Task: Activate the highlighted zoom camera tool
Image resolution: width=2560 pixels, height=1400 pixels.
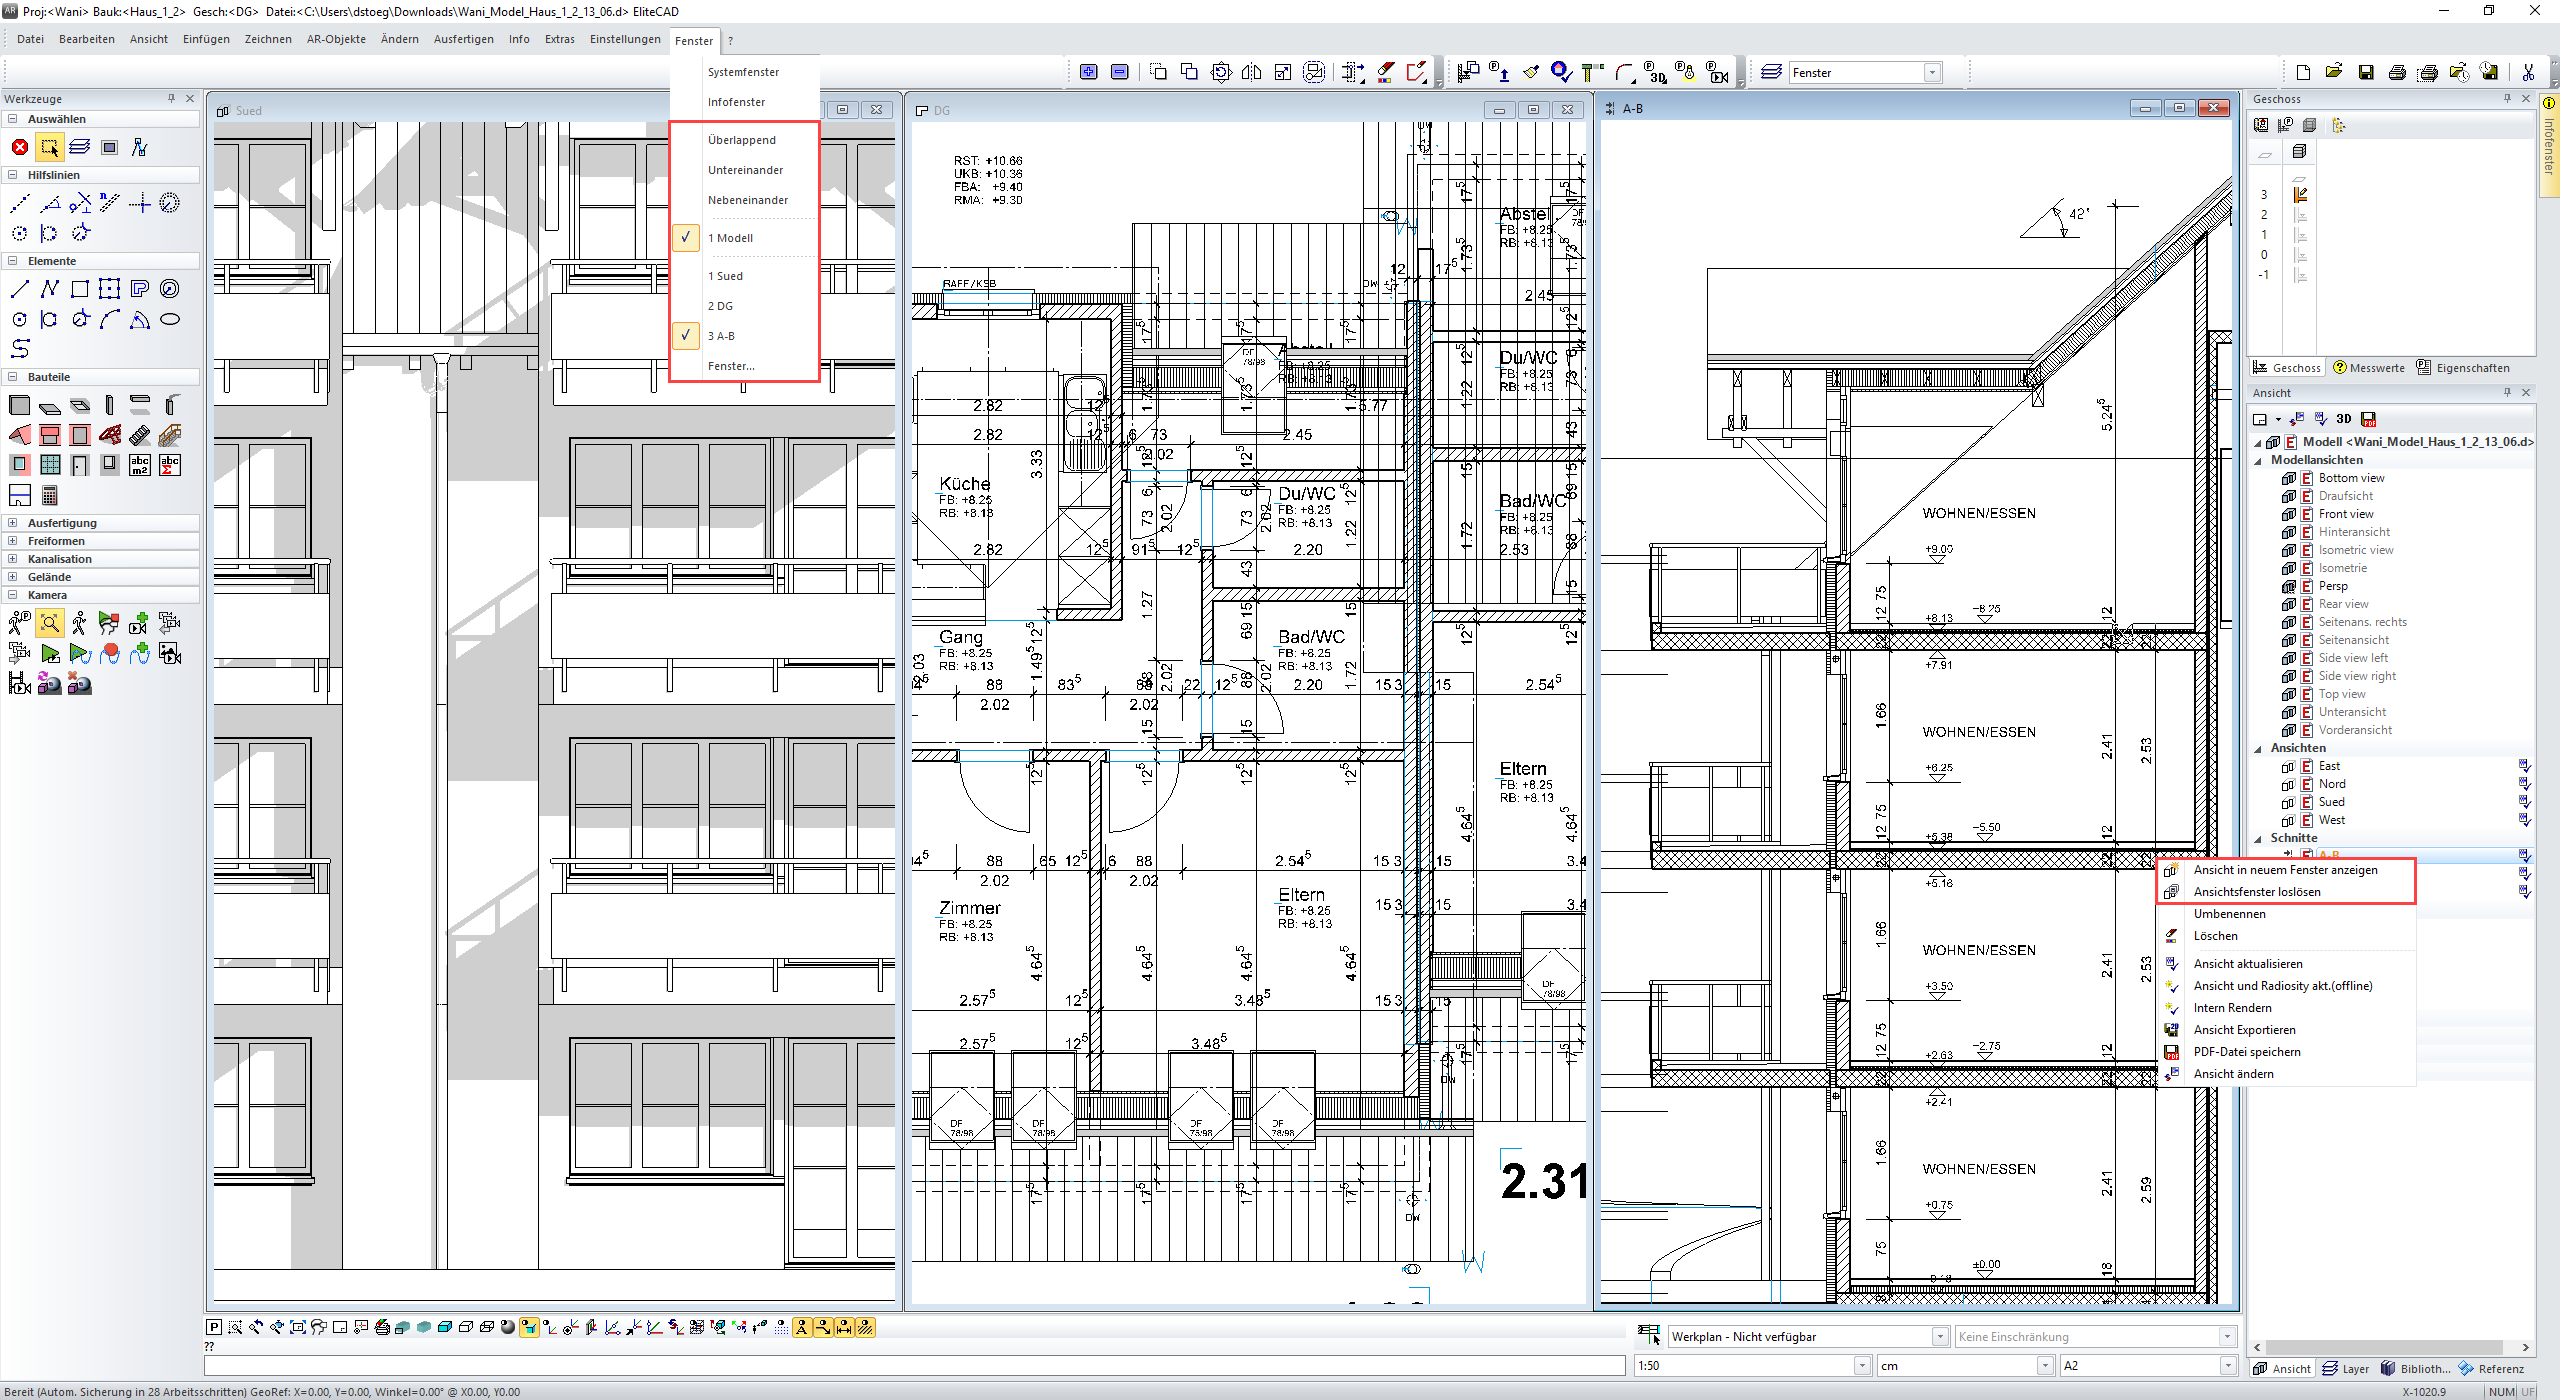Action: [49, 623]
